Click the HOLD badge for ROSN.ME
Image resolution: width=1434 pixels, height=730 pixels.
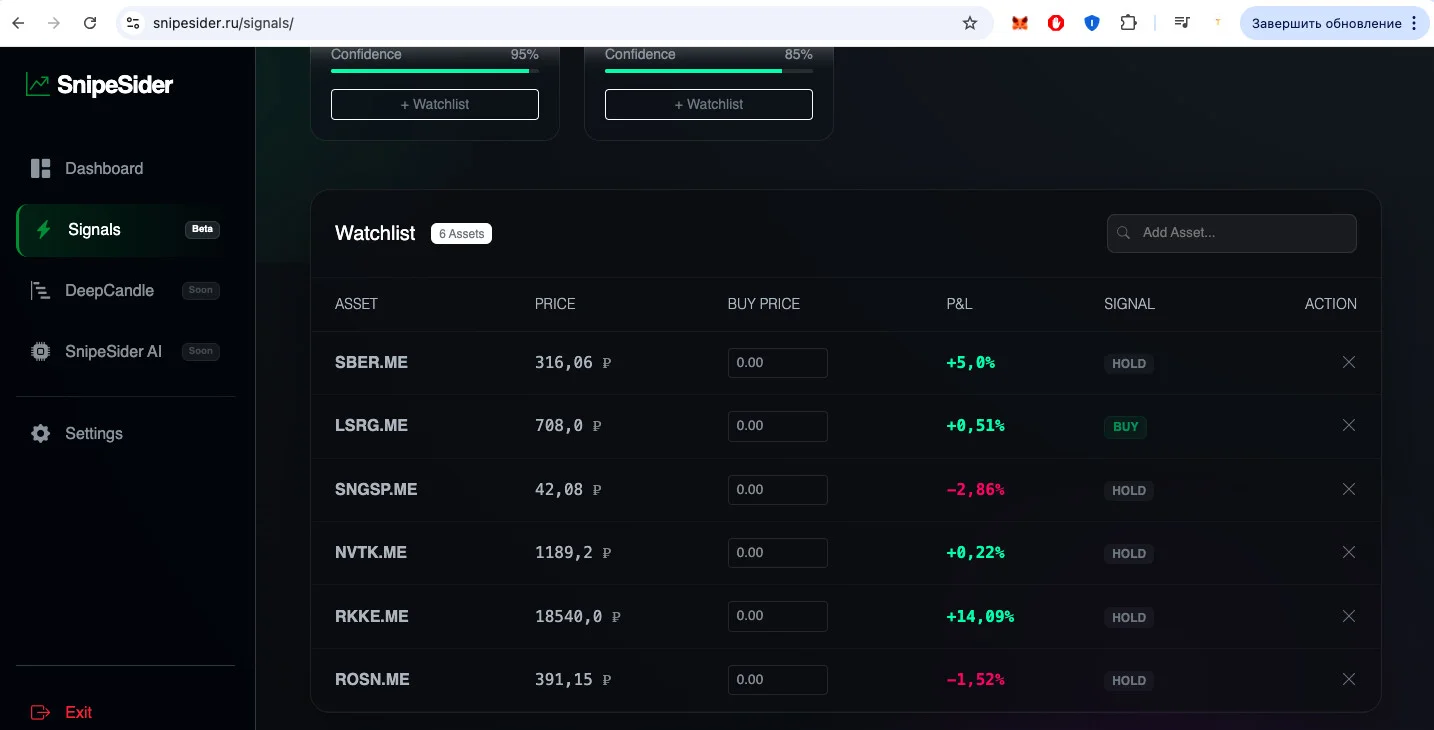pos(1129,681)
